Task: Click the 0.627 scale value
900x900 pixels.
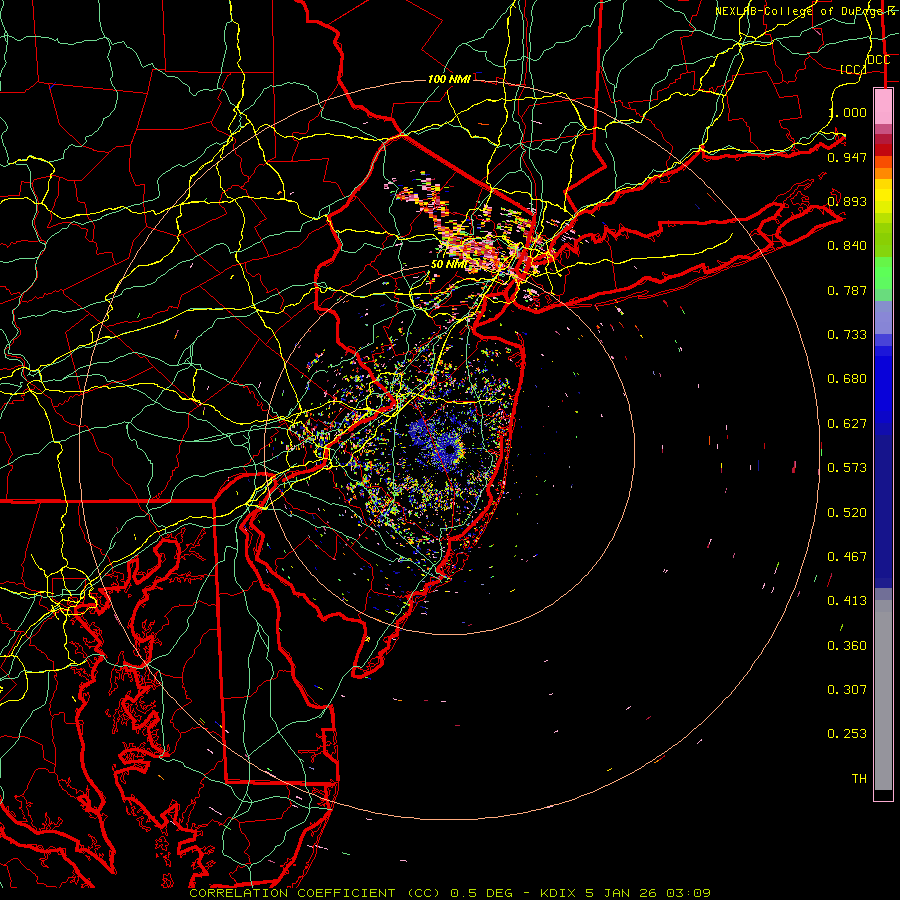Action: click(x=847, y=424)
